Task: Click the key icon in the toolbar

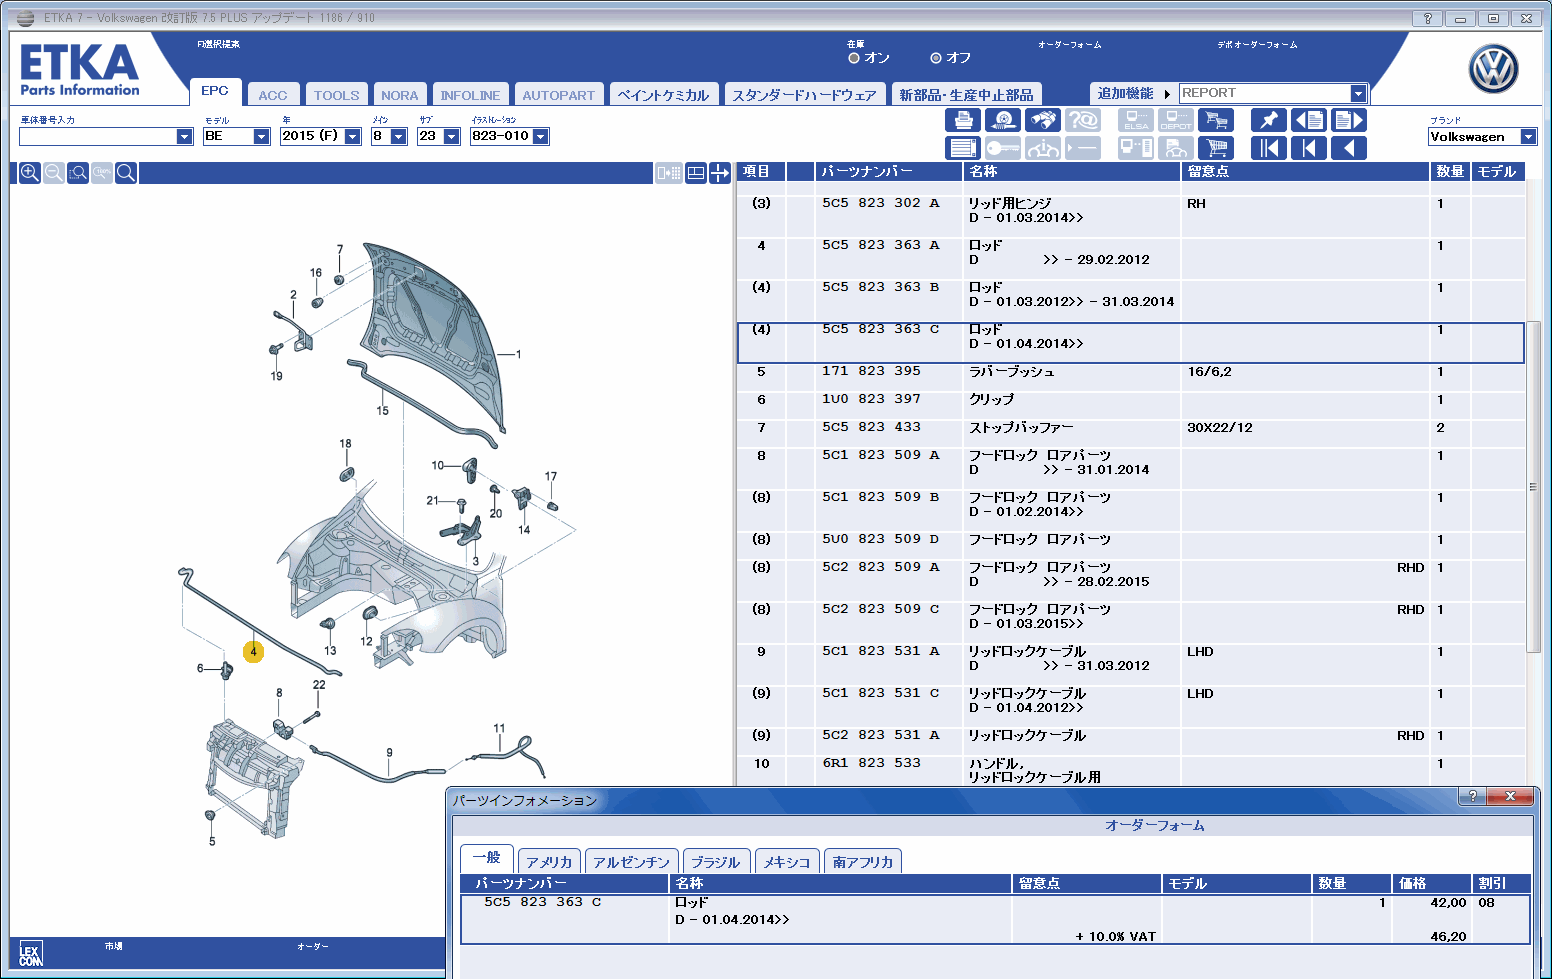Action: 1002,148
